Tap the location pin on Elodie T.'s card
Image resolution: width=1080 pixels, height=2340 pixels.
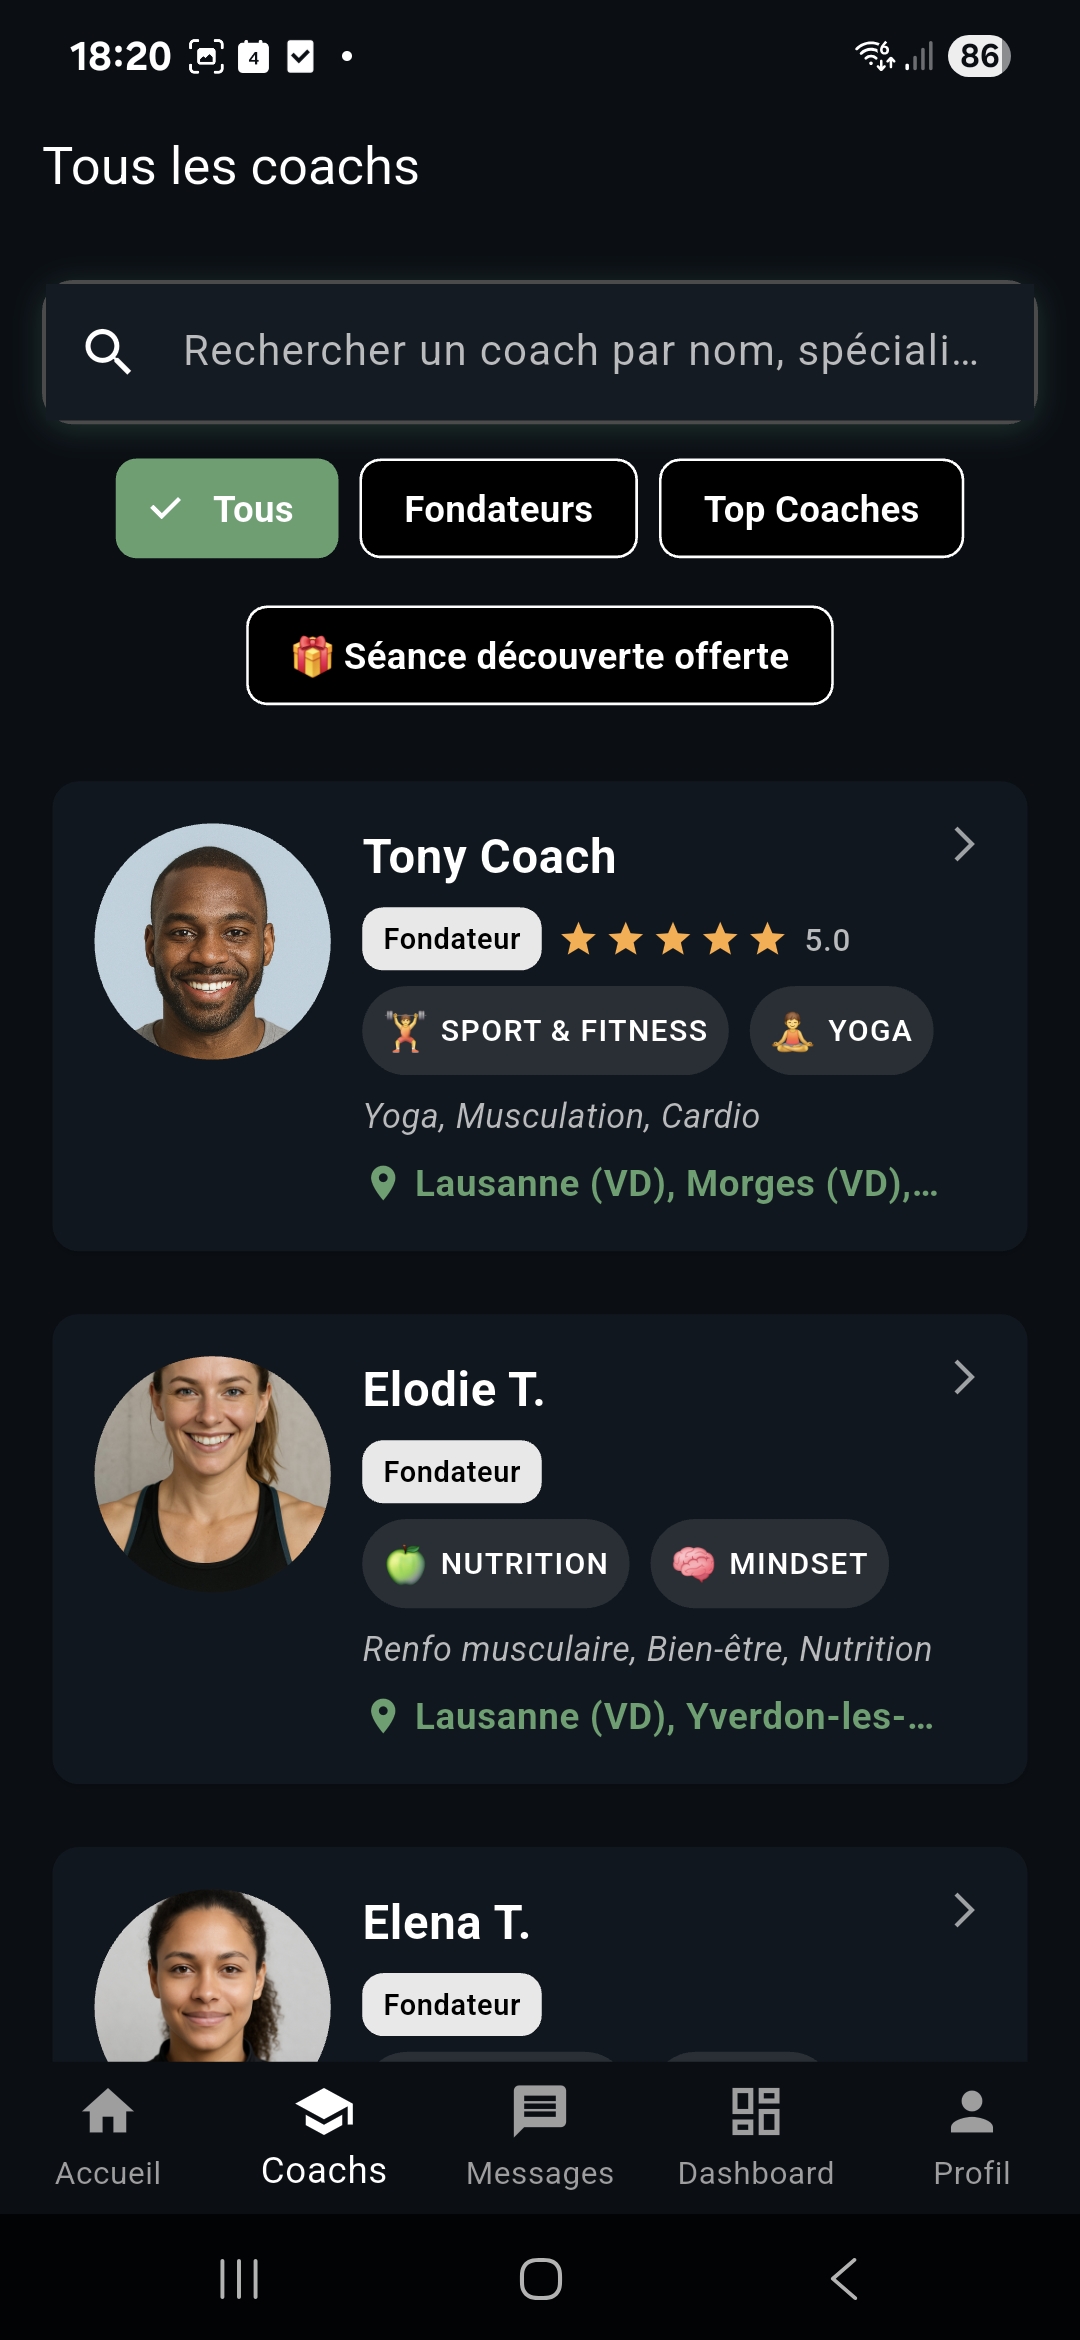383,1716
